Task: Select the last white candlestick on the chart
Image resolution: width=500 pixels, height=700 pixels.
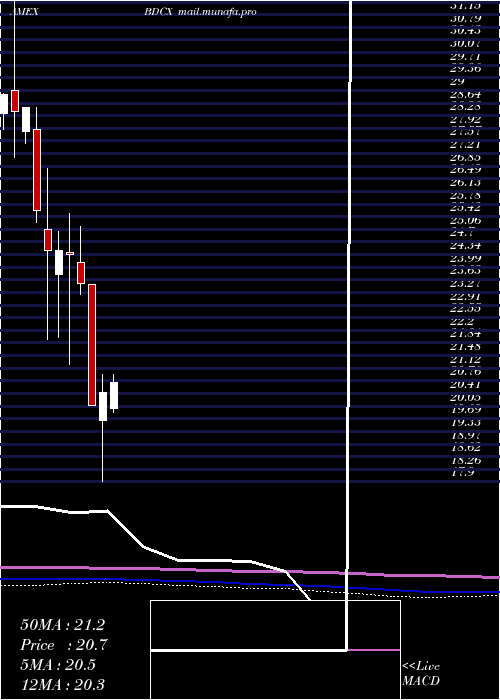Action: [114, 395]
